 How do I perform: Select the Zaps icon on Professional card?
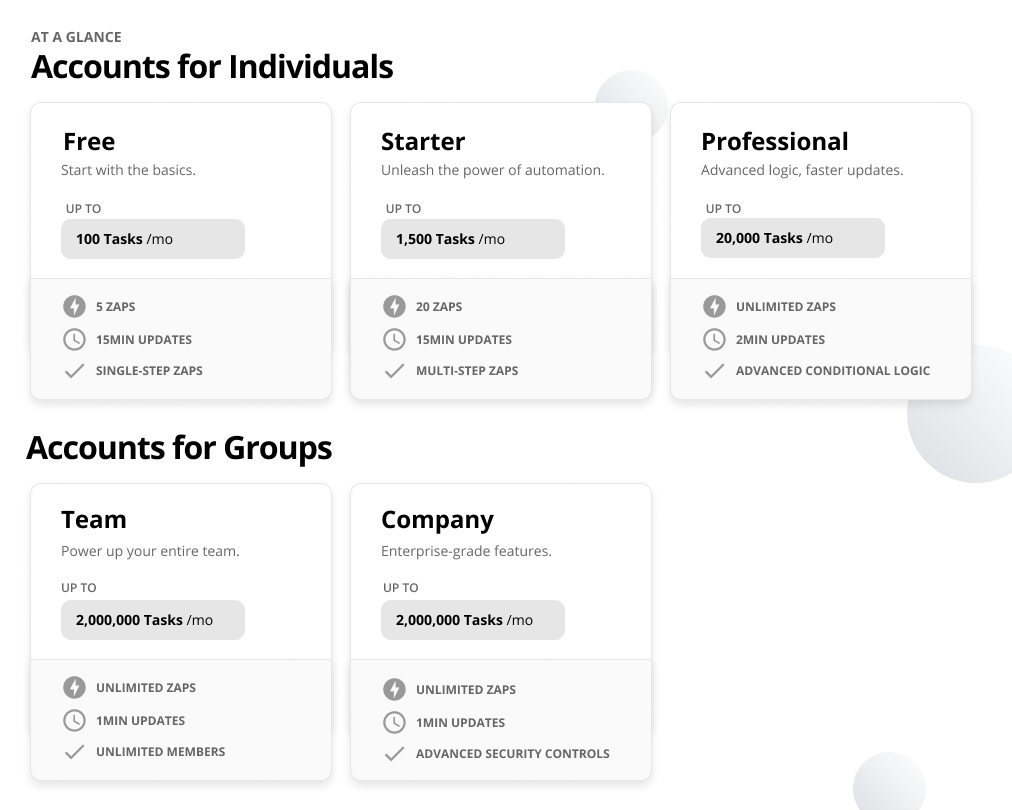tap(715, 307)
